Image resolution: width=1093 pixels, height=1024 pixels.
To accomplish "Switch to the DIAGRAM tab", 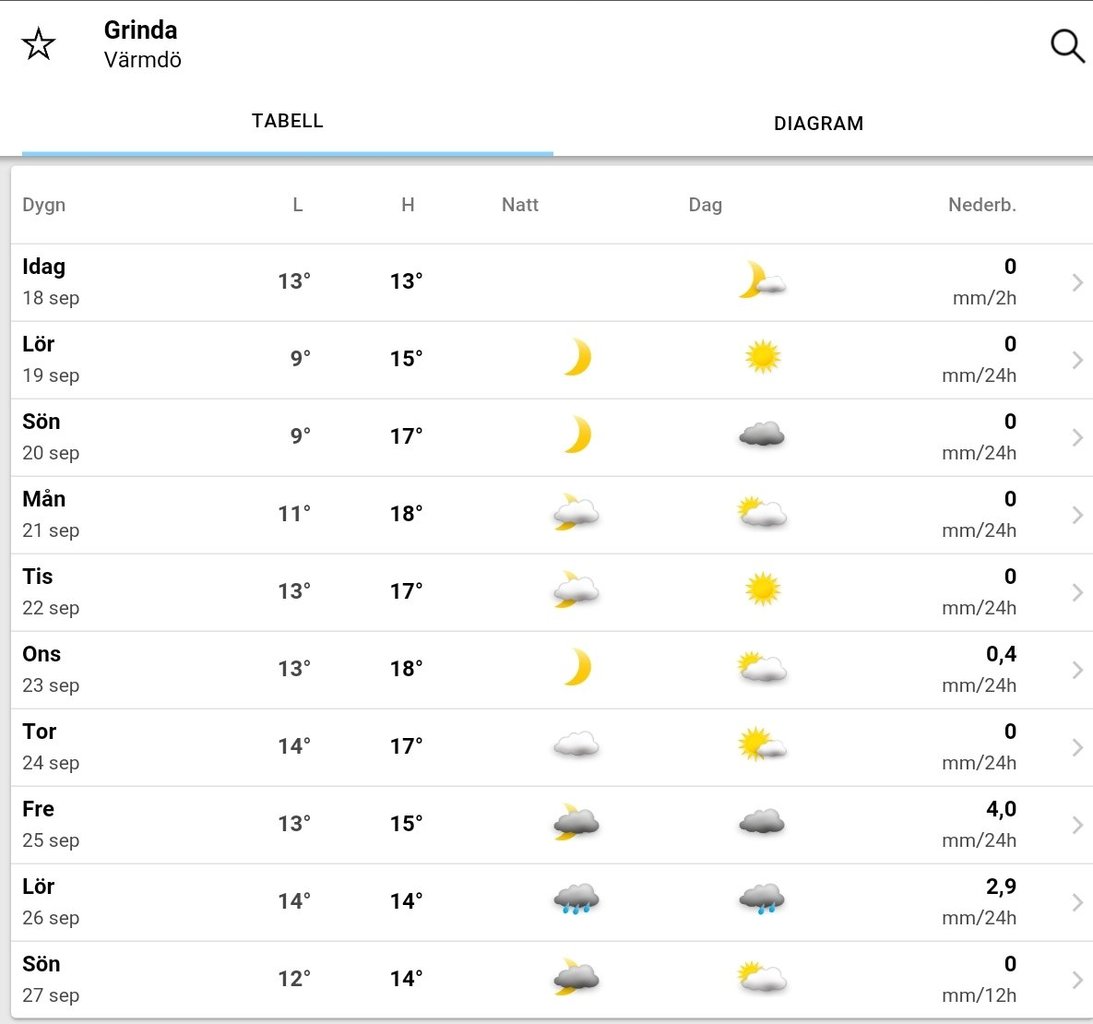I will tap(818, 124).
